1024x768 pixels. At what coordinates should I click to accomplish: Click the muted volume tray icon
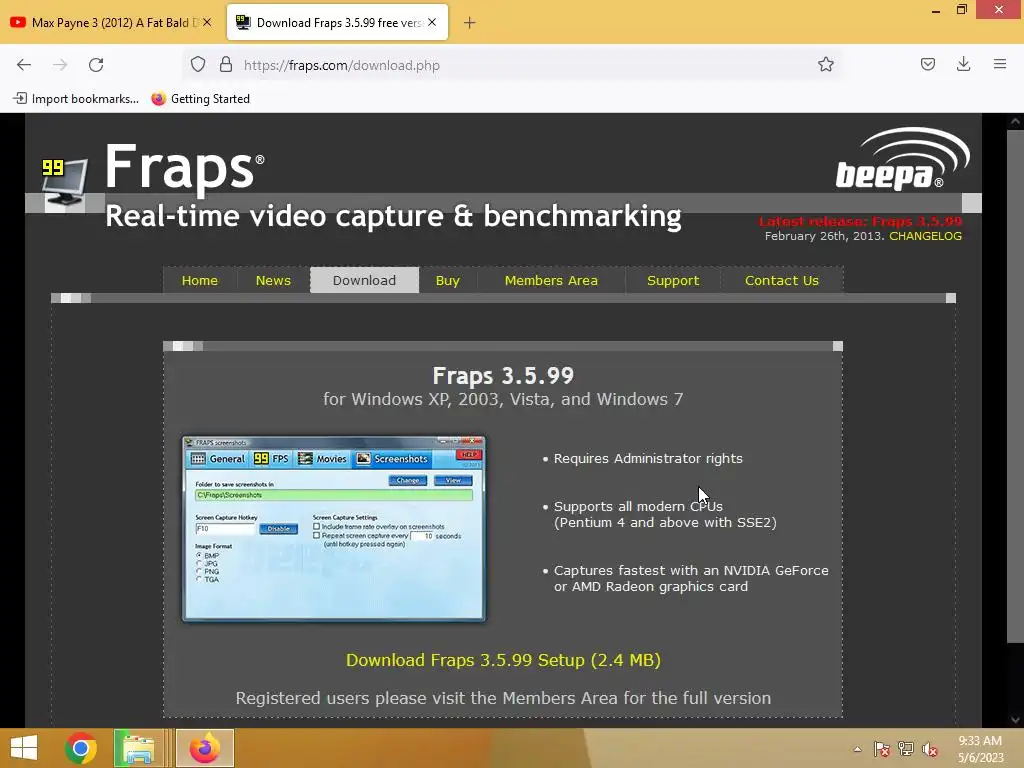pos(930,749)
